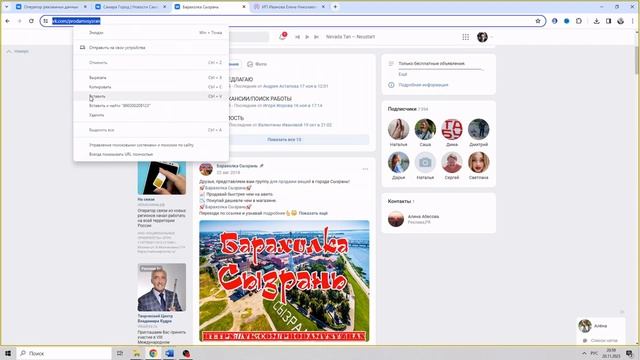Open Подробная информация link
This screenshot has width=640, height=360.
(x=423, y=85)
